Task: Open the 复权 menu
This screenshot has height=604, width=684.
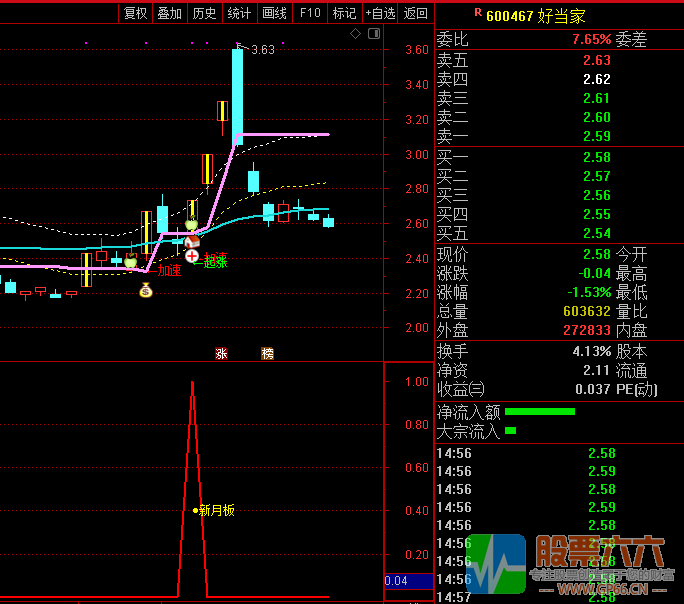Action: coord(135,13)
